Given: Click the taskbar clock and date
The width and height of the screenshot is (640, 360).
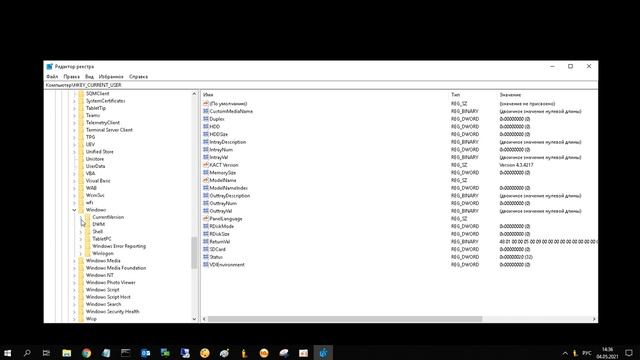Looking at the screenshot, I should (607, 353).
